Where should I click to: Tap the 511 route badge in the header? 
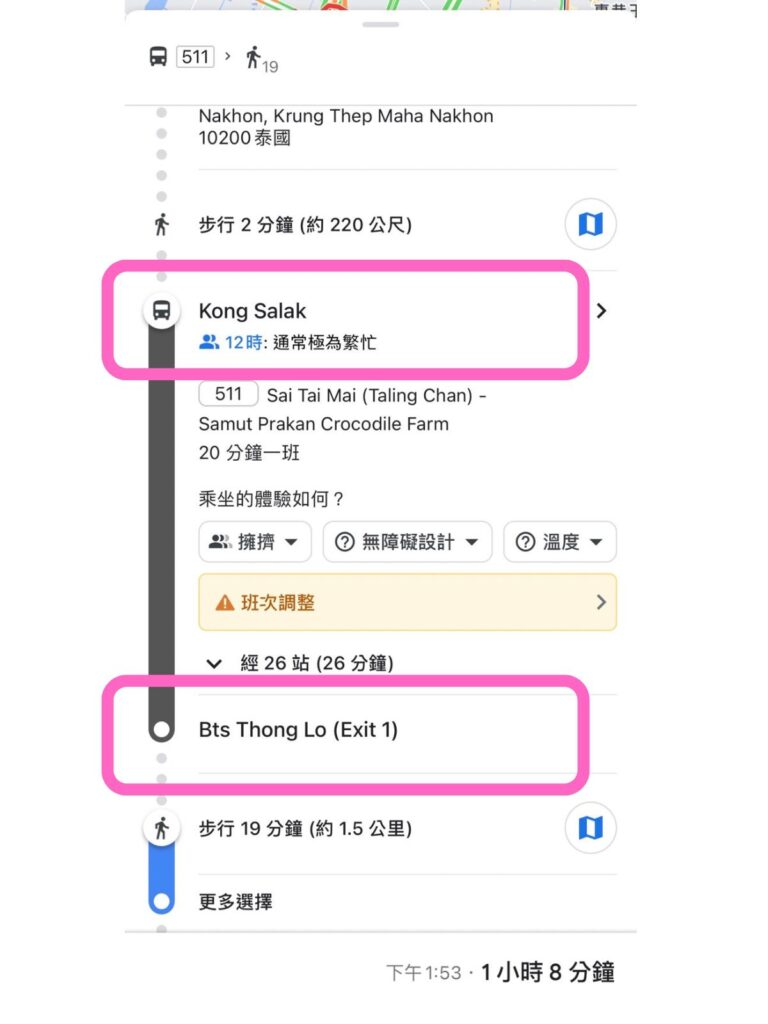click(195, 57)
